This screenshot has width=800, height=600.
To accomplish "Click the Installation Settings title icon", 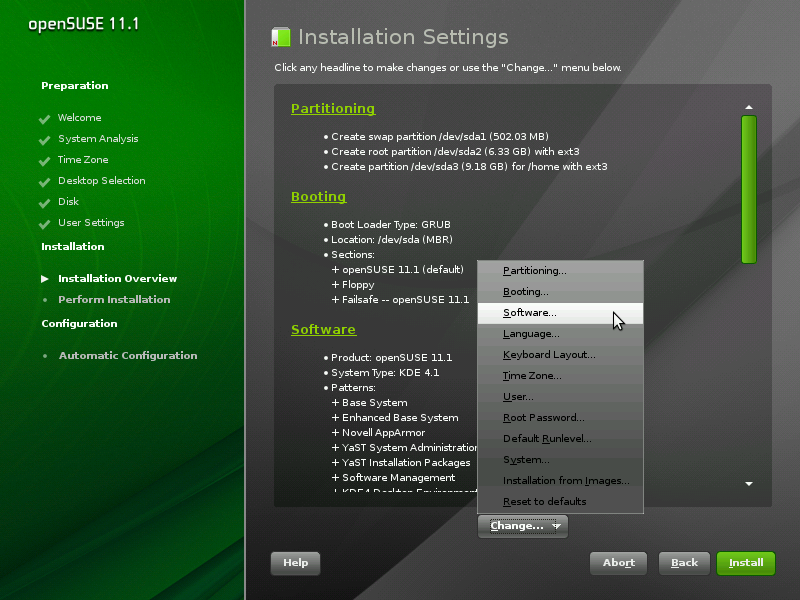I will (281, 37).
